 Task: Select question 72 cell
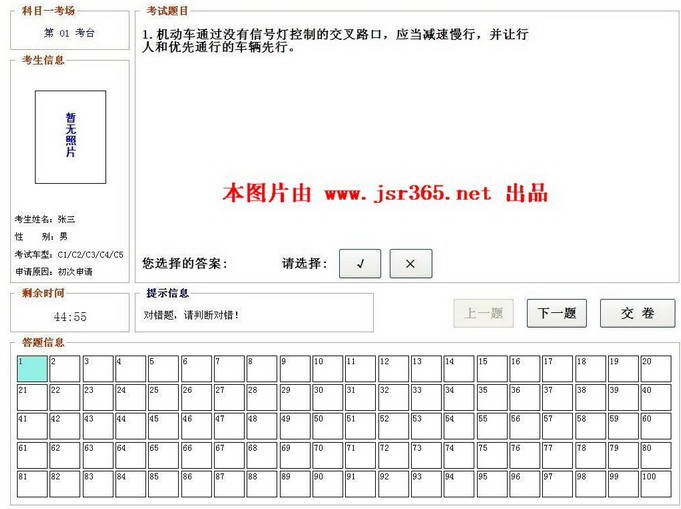coord(393,455)
